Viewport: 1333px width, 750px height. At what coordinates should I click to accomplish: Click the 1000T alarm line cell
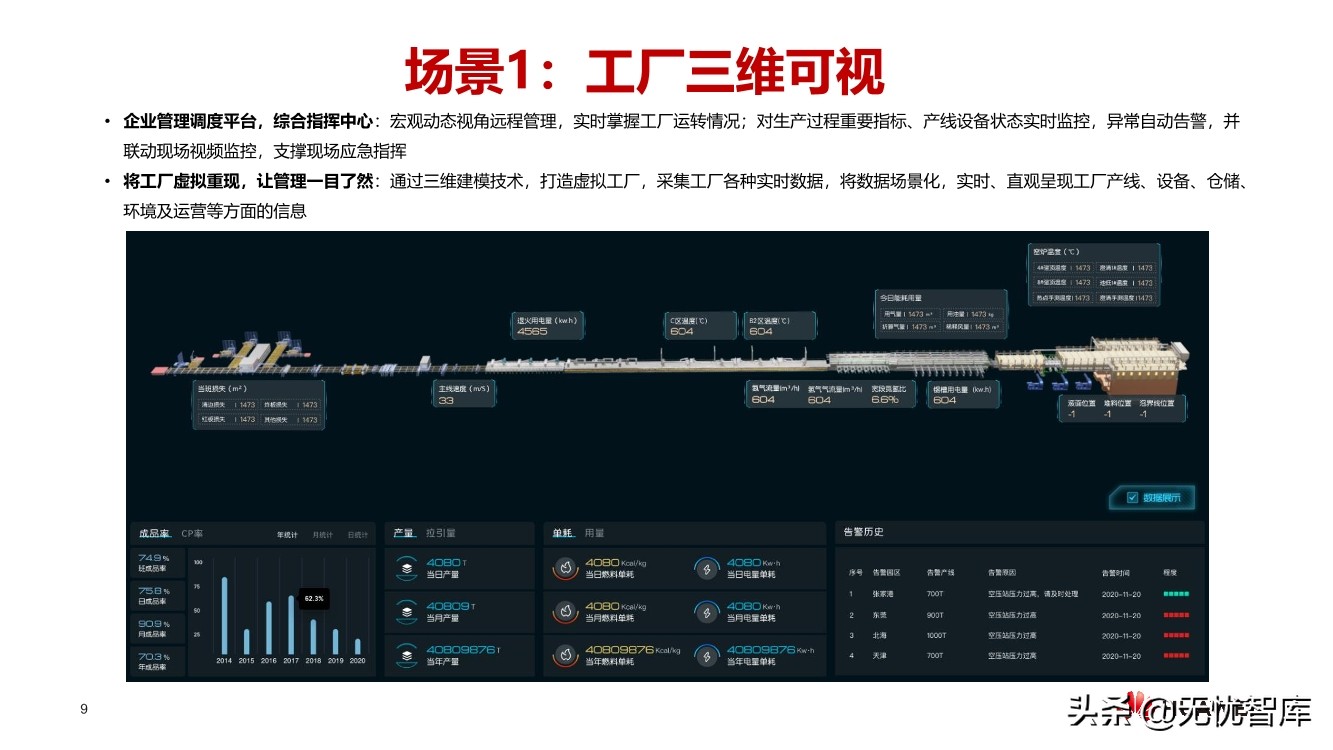coord(936,635)
